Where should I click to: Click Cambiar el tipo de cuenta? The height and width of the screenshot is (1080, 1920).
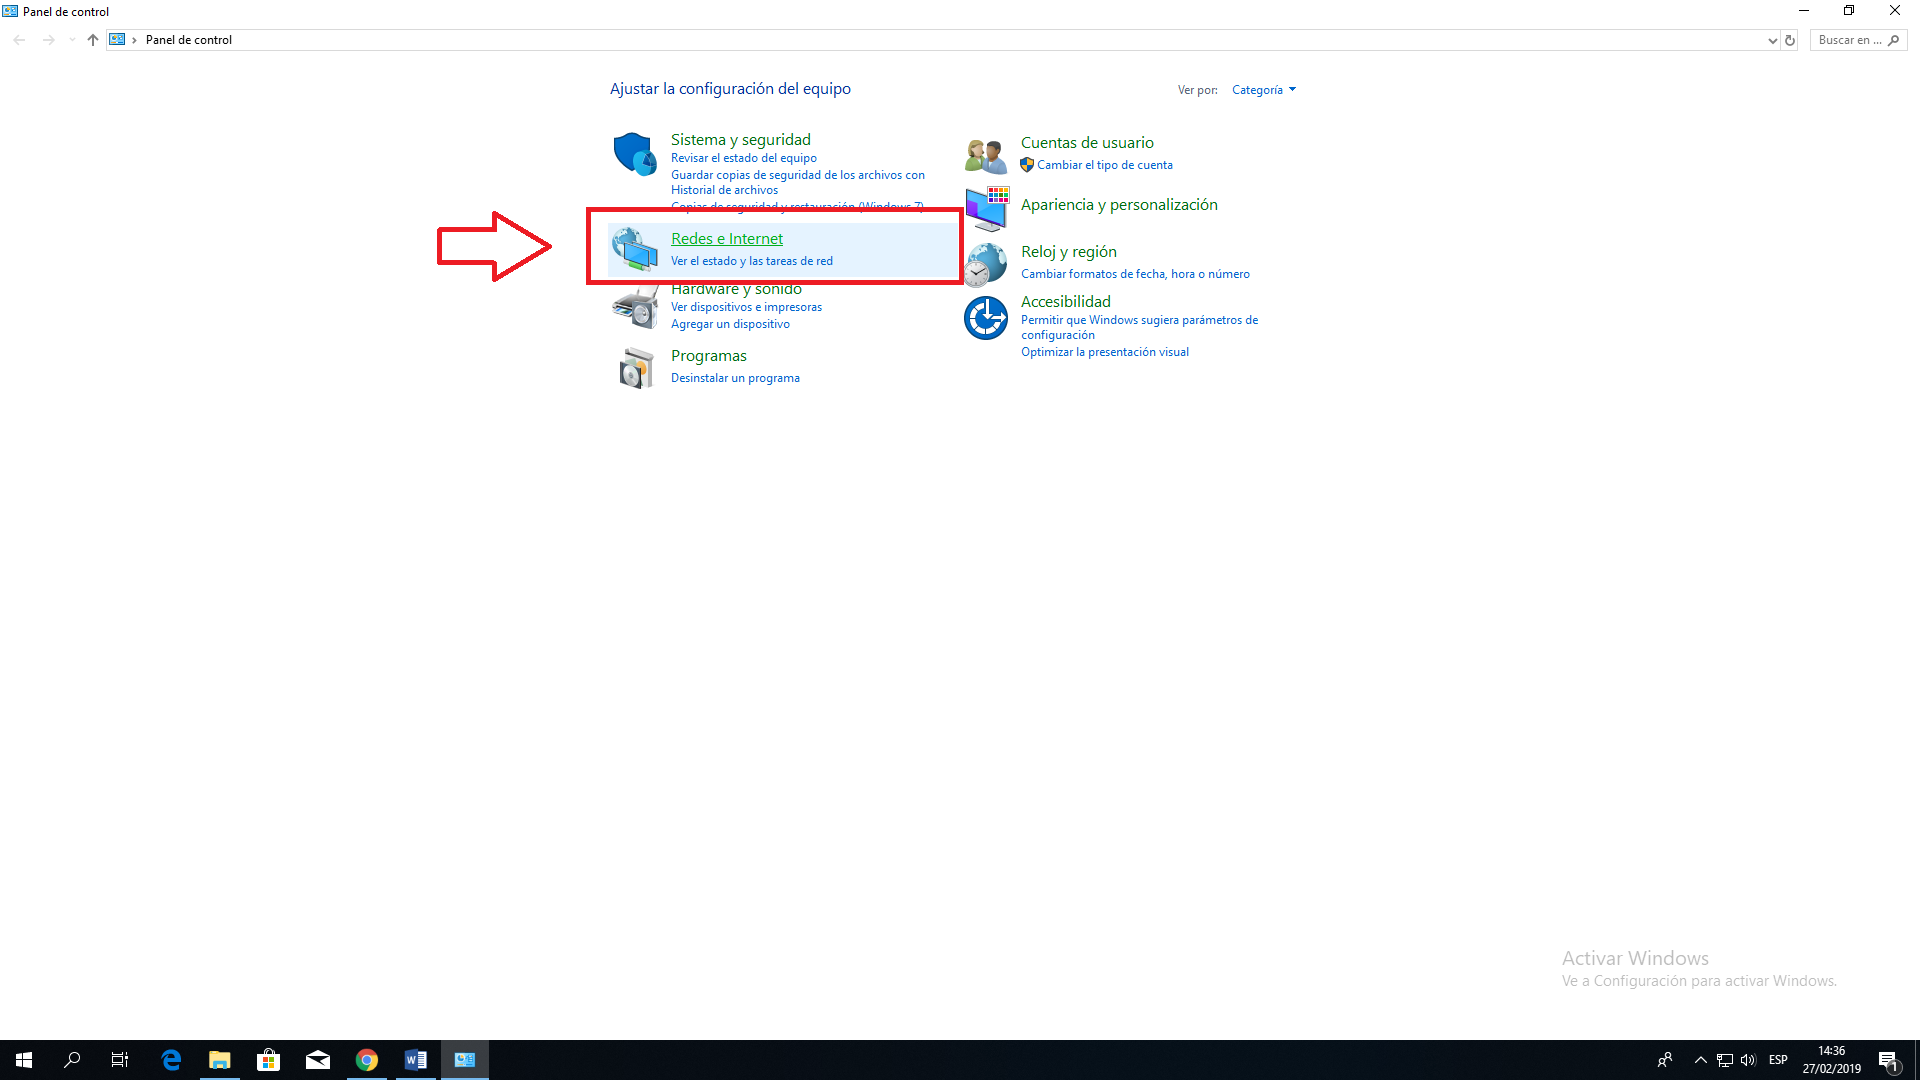coord(1104,165)
